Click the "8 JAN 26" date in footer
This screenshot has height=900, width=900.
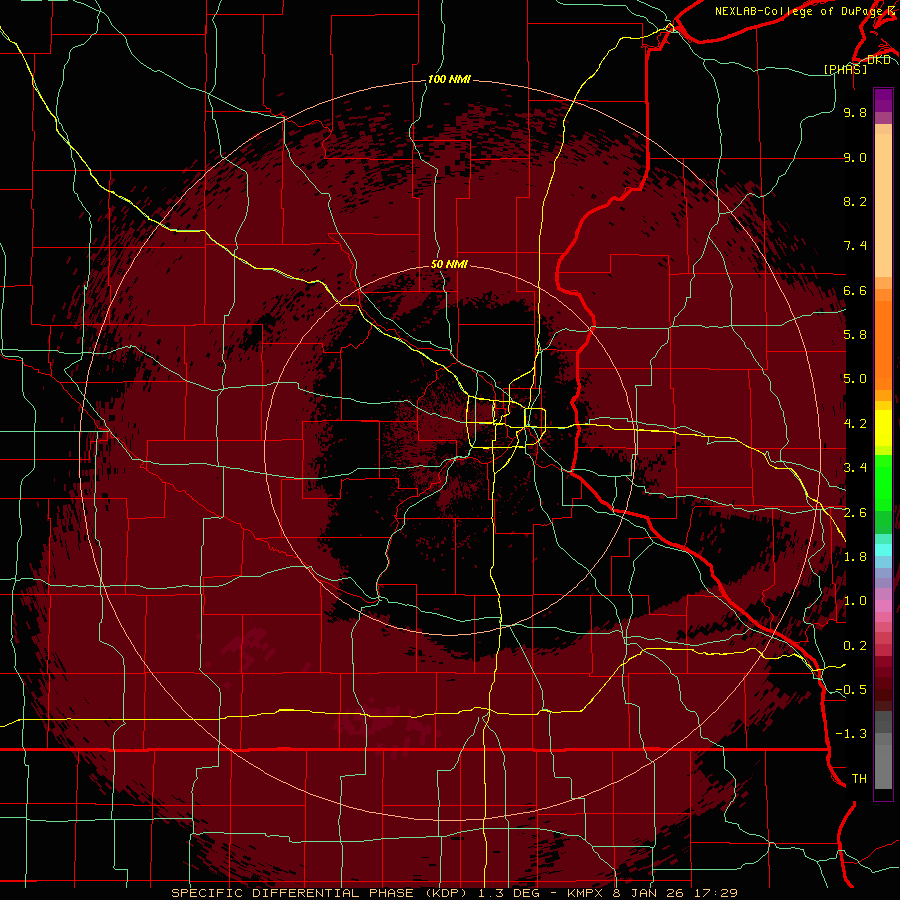pyautogui.click(x=650, y=893)
